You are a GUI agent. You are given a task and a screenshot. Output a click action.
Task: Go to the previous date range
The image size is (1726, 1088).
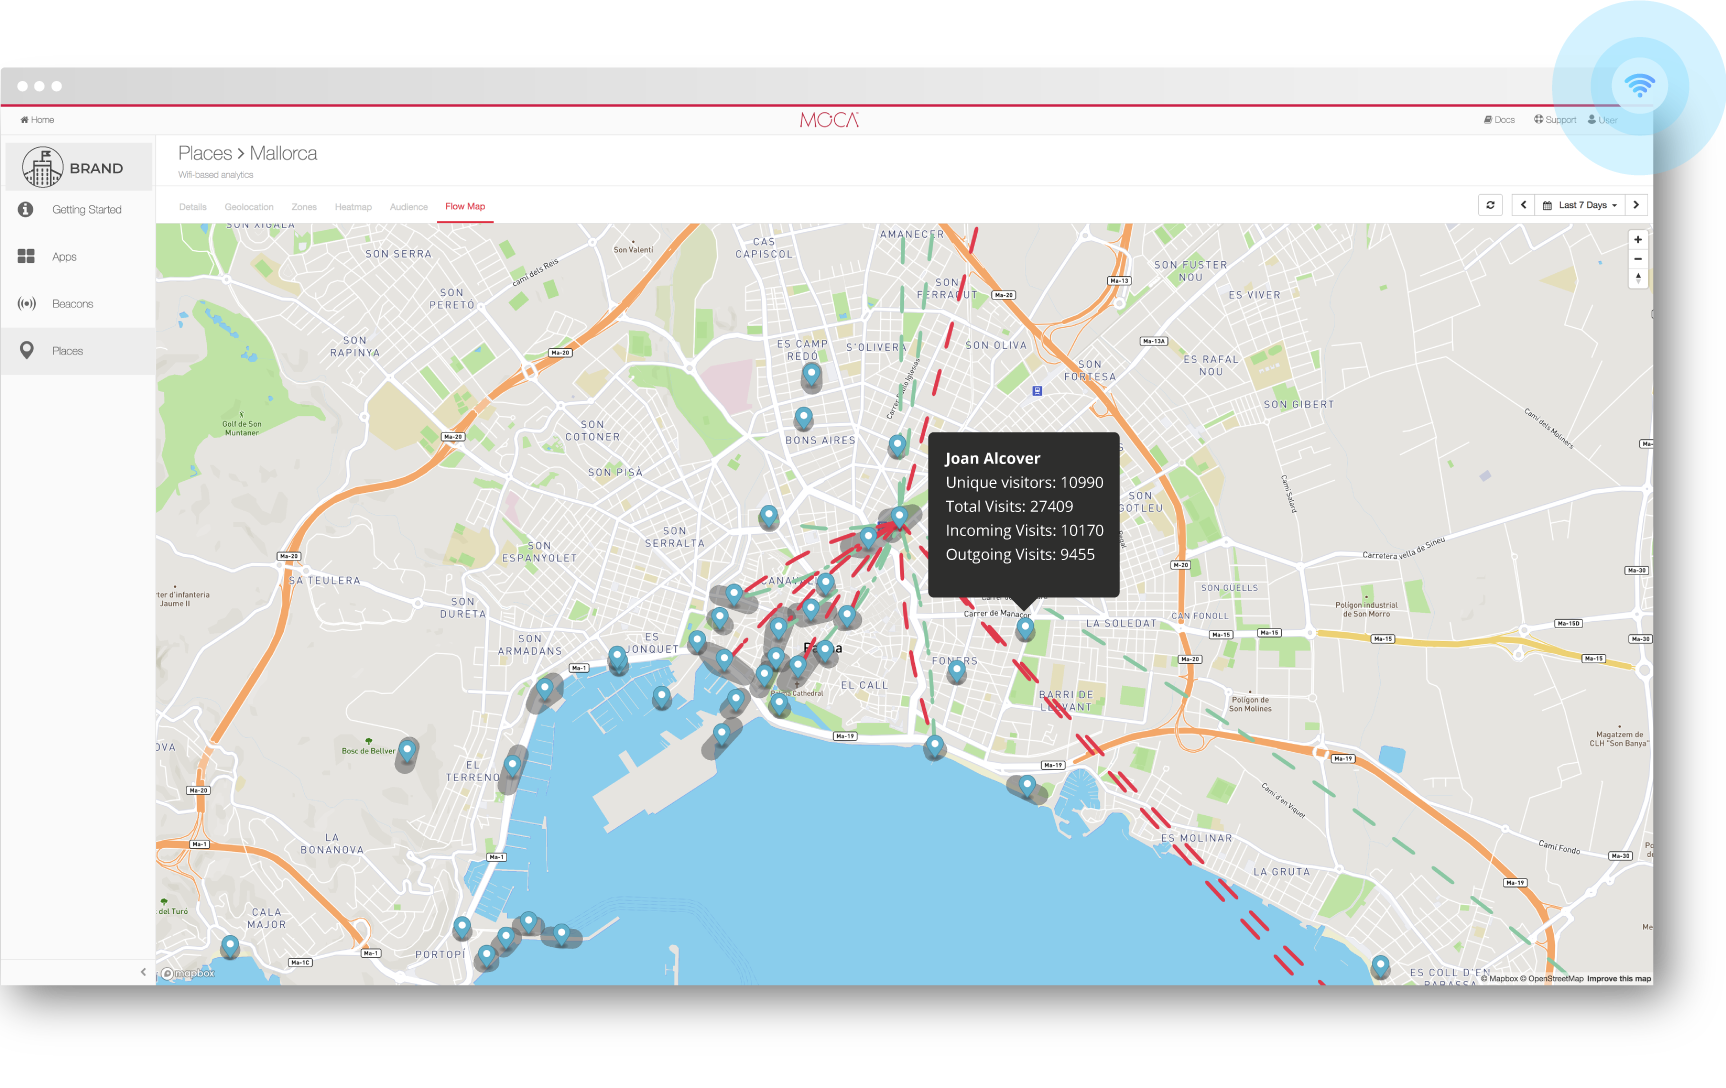tap(1523, 205)
